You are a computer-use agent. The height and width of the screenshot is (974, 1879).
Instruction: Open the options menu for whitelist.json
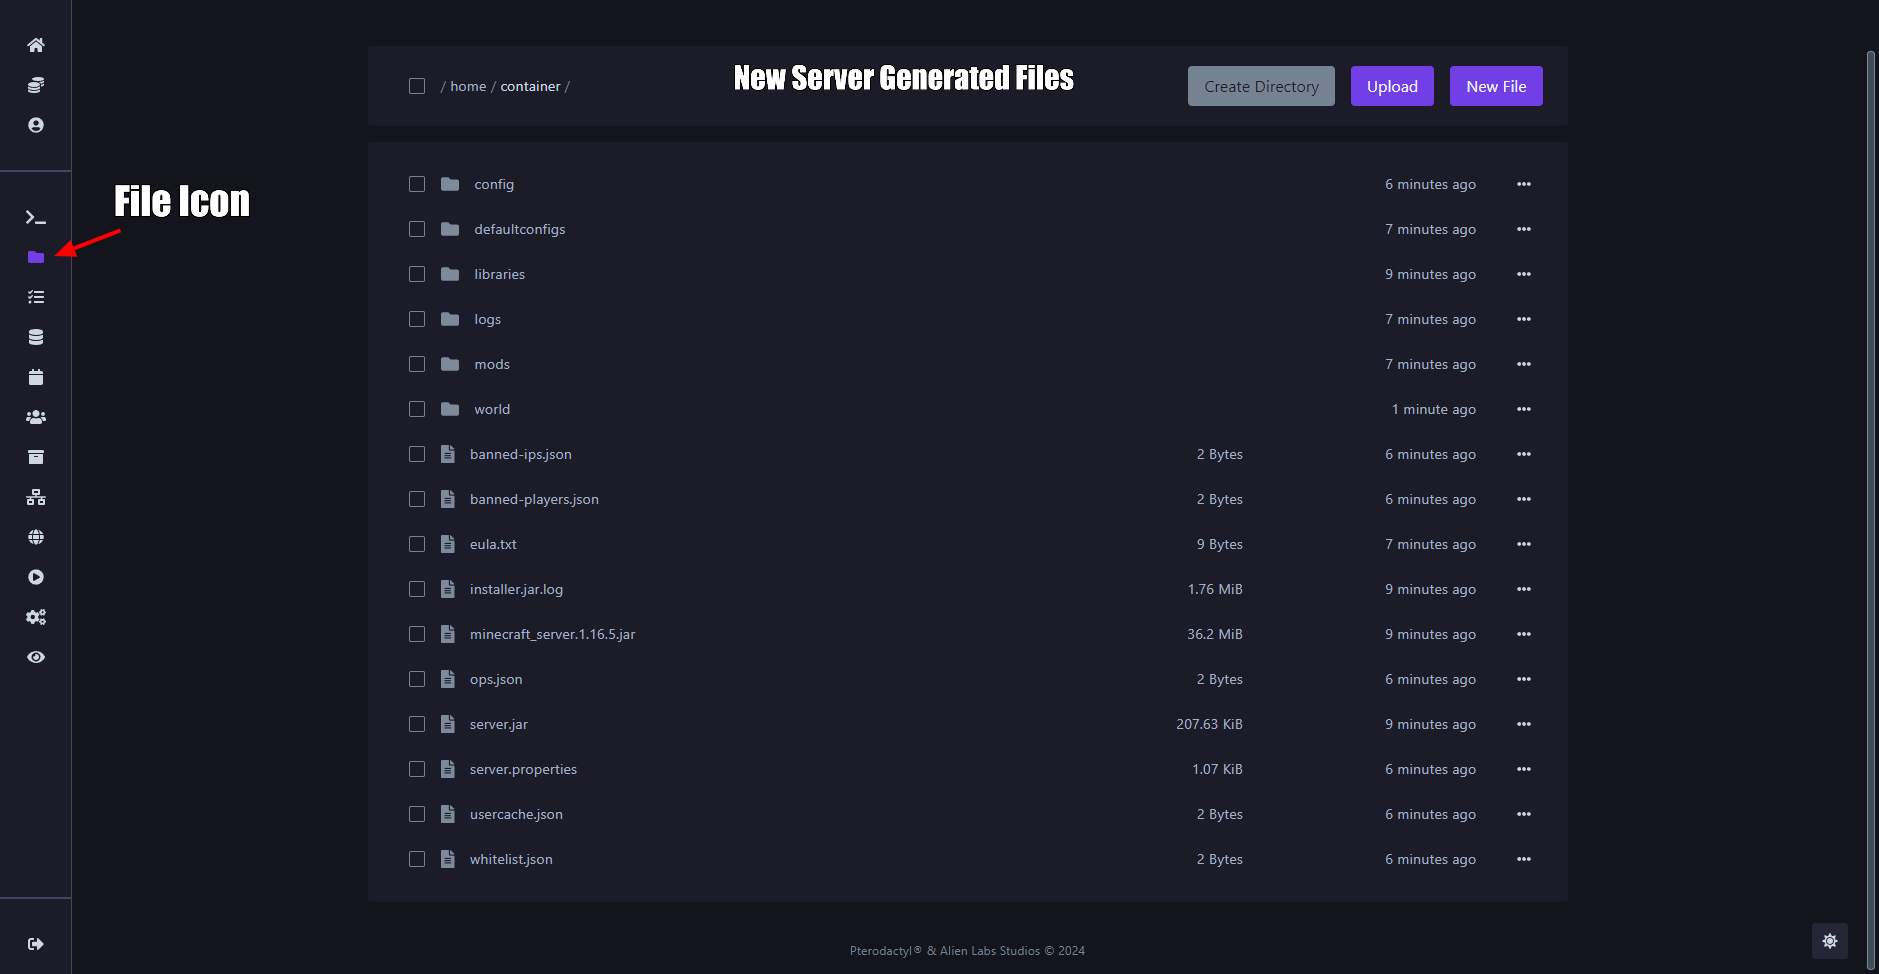click(x=1524, y=859)
